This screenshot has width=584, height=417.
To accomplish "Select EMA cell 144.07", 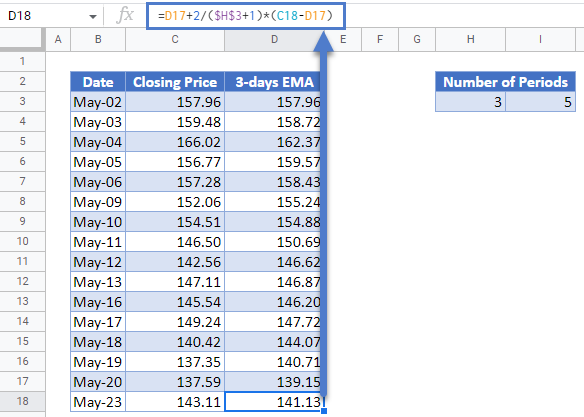I will [x=274, y=342].
